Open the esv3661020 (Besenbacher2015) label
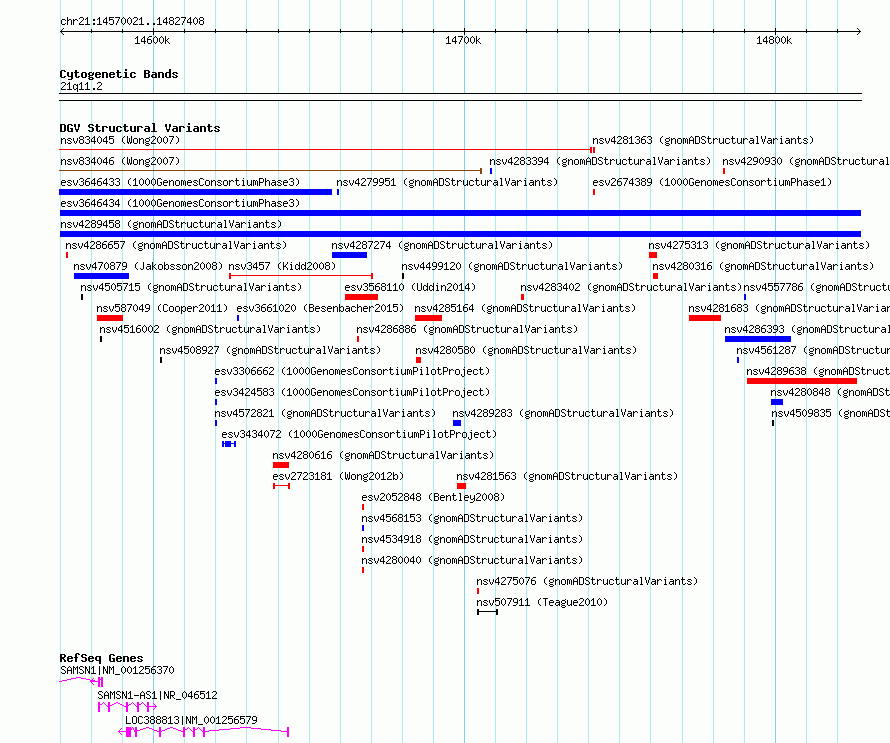The height and width of the screenshot is (743, 890). [x=320, y=308]
